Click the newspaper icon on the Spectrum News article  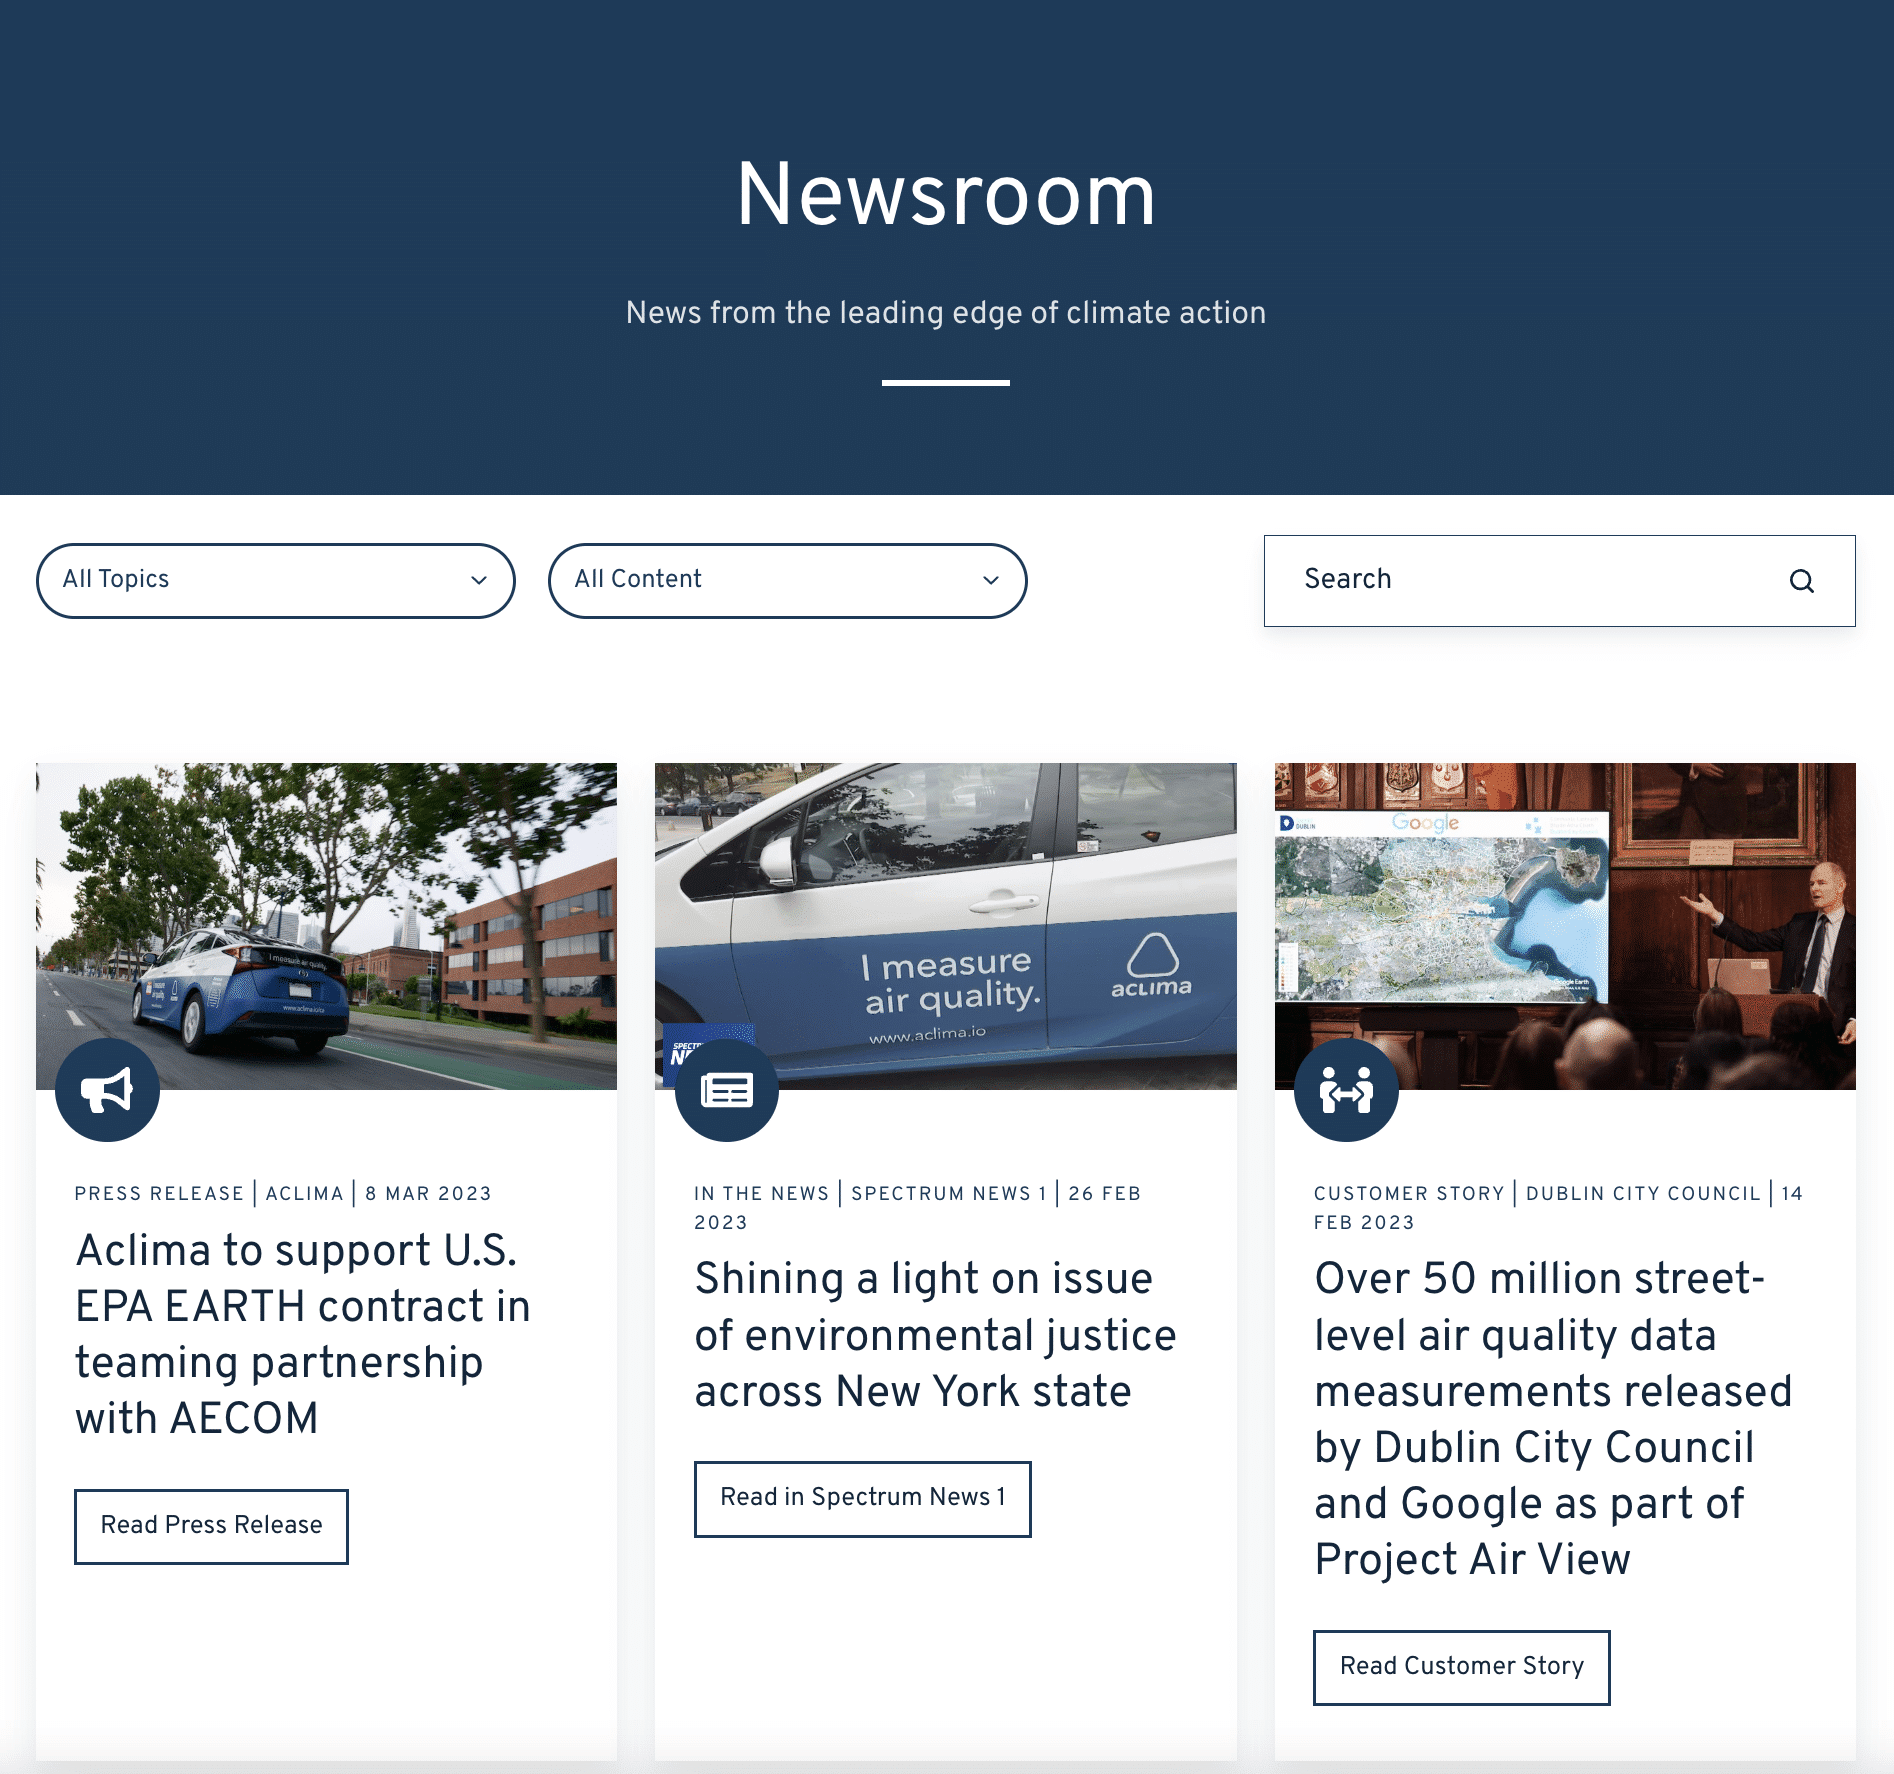click(x=728, y=1091)
